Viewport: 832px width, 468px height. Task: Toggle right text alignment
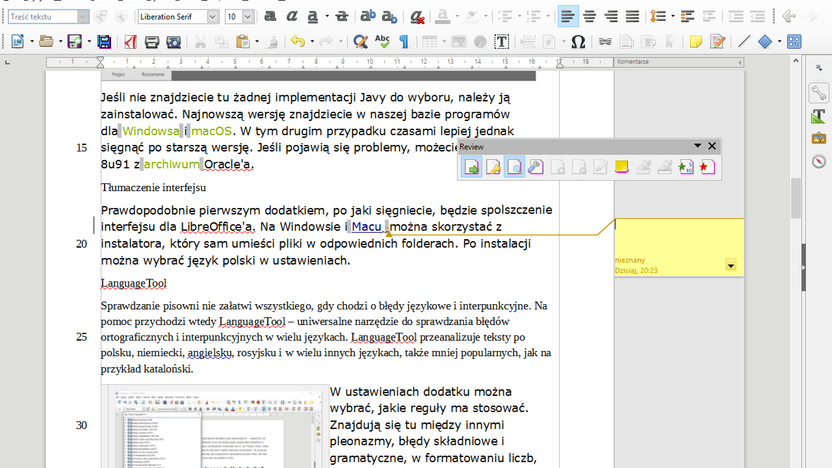pos(611,16)
